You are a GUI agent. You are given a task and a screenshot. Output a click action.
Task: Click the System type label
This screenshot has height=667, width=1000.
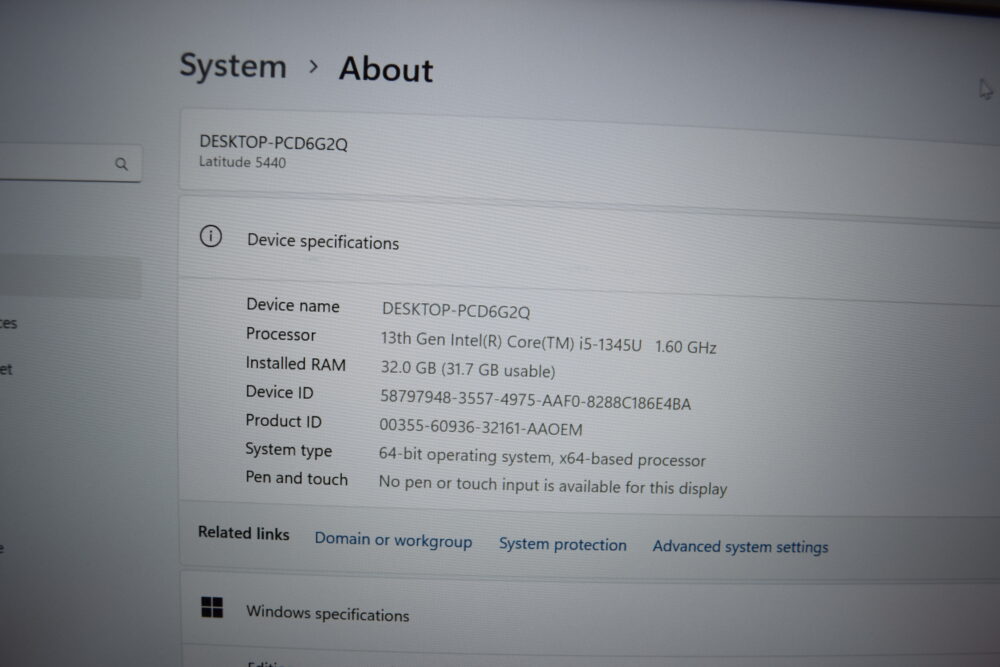coord(289,450)
